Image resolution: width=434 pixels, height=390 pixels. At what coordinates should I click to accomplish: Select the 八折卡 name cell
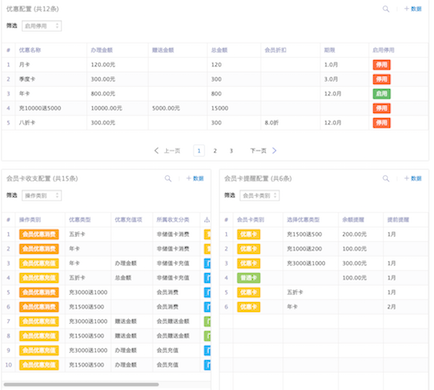pyautogui.click(x=27, y=123)
